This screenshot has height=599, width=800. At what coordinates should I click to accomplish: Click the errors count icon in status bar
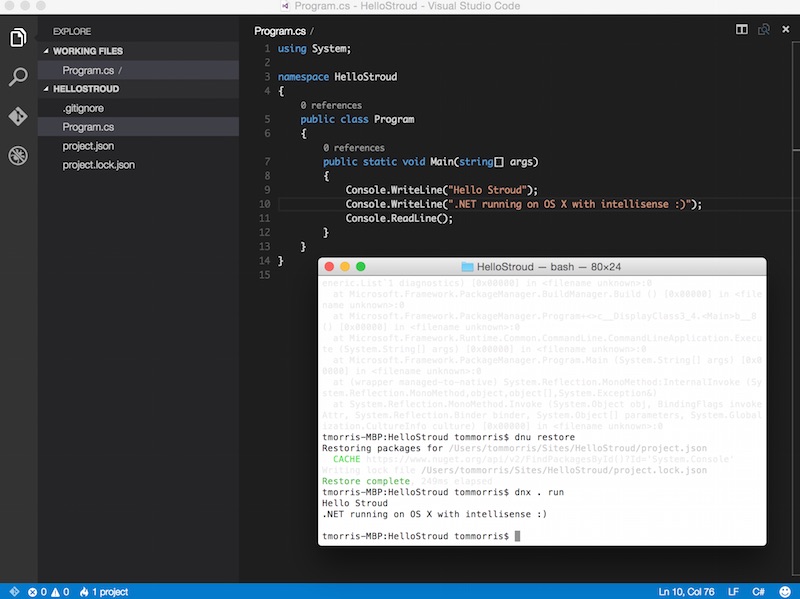click(x=35, y=592)
